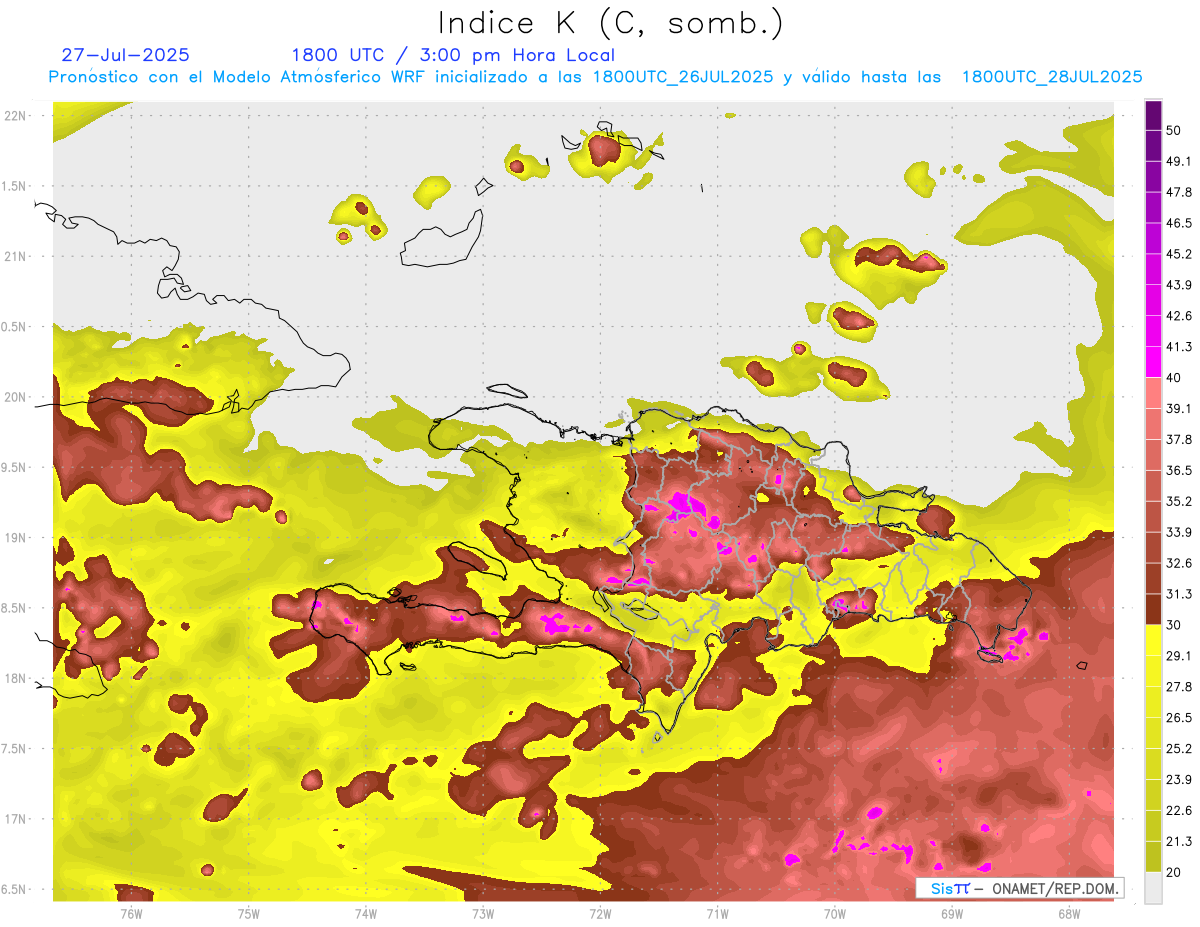Click the legend value '50'
Viewport: 1200px width, 927px height.
point(1173,130)
